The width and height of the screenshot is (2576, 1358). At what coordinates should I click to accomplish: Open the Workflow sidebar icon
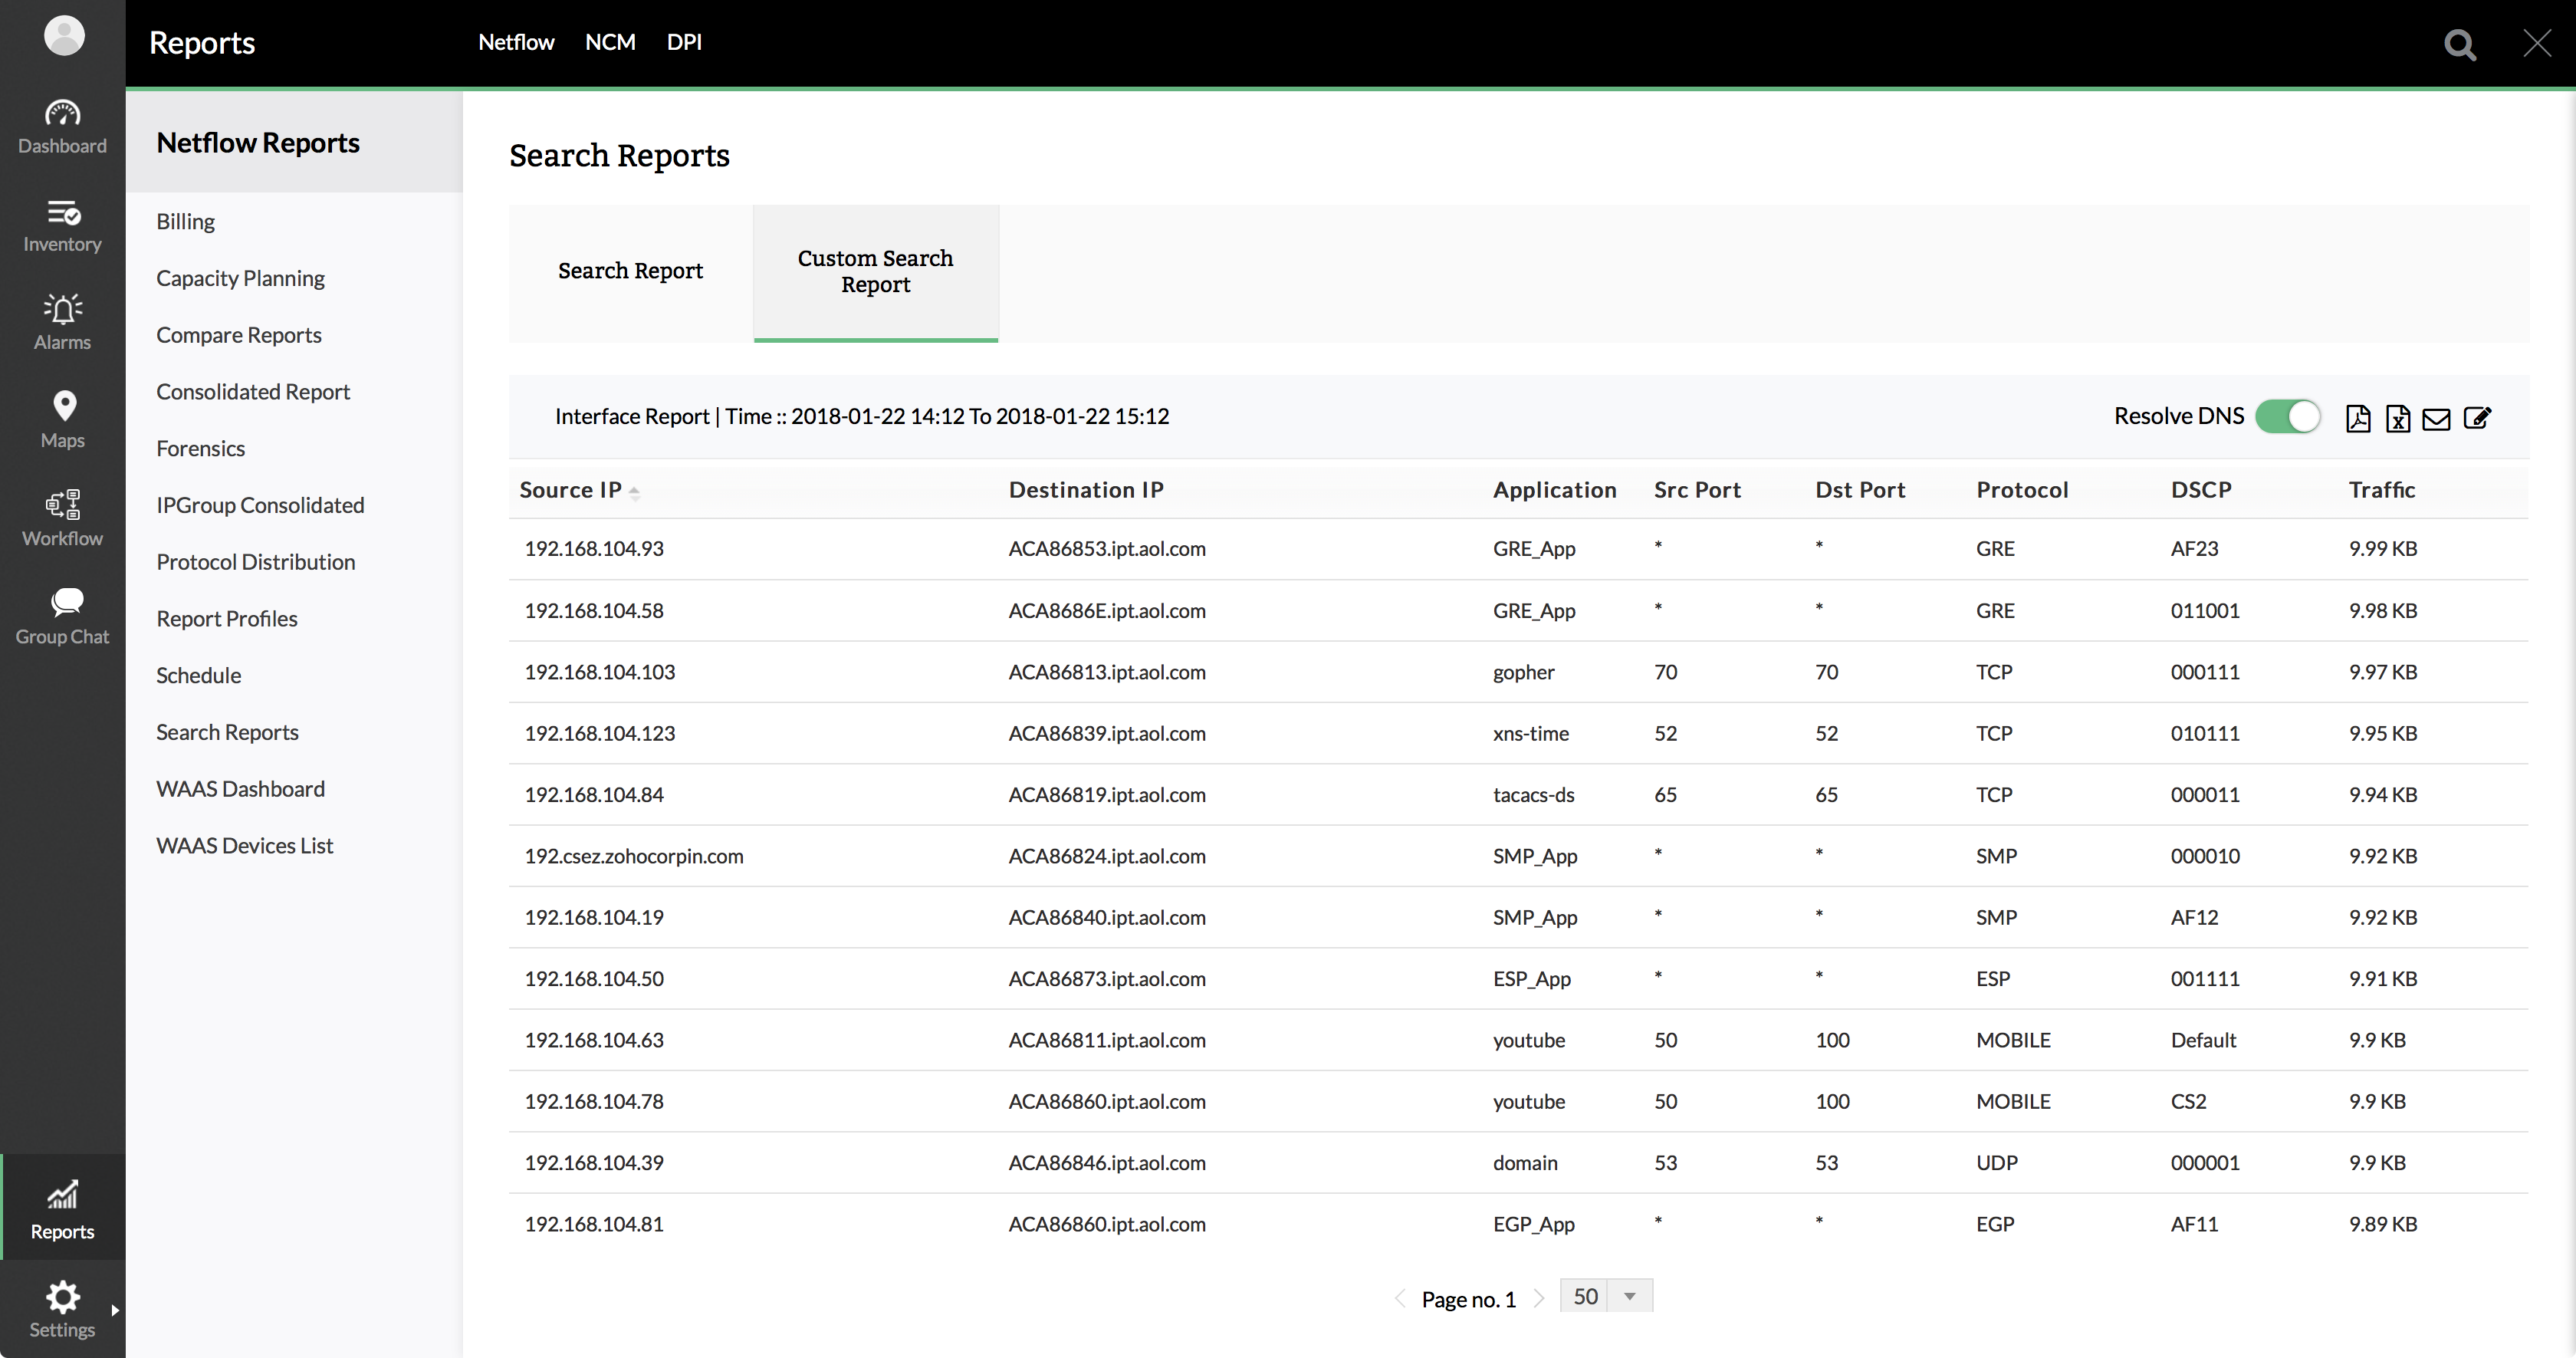pyautogui.click(x=62, y=517)
